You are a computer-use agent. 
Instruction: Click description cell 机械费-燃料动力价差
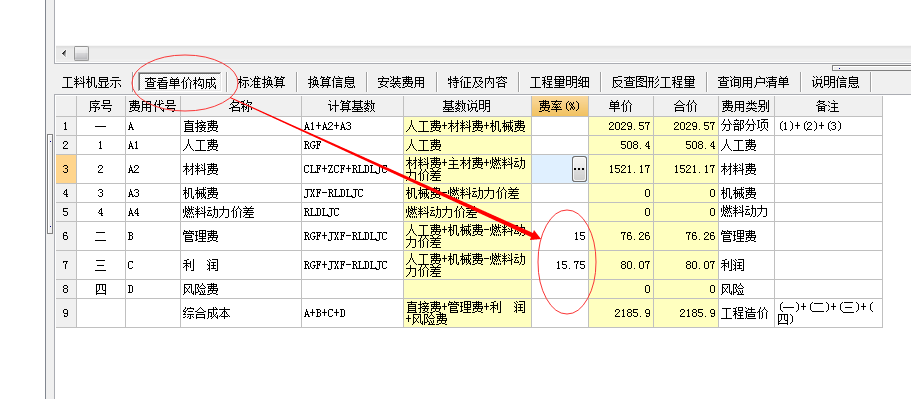(x=467, y=193)
